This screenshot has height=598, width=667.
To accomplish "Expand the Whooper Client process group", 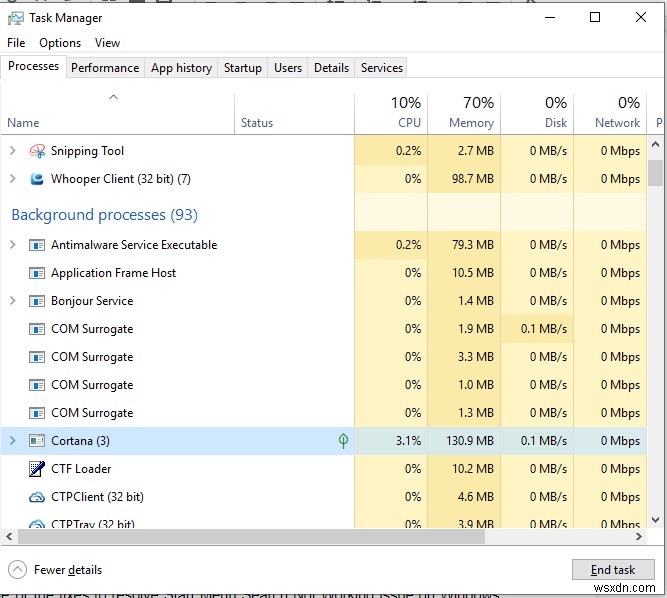I will coord(13,179).
